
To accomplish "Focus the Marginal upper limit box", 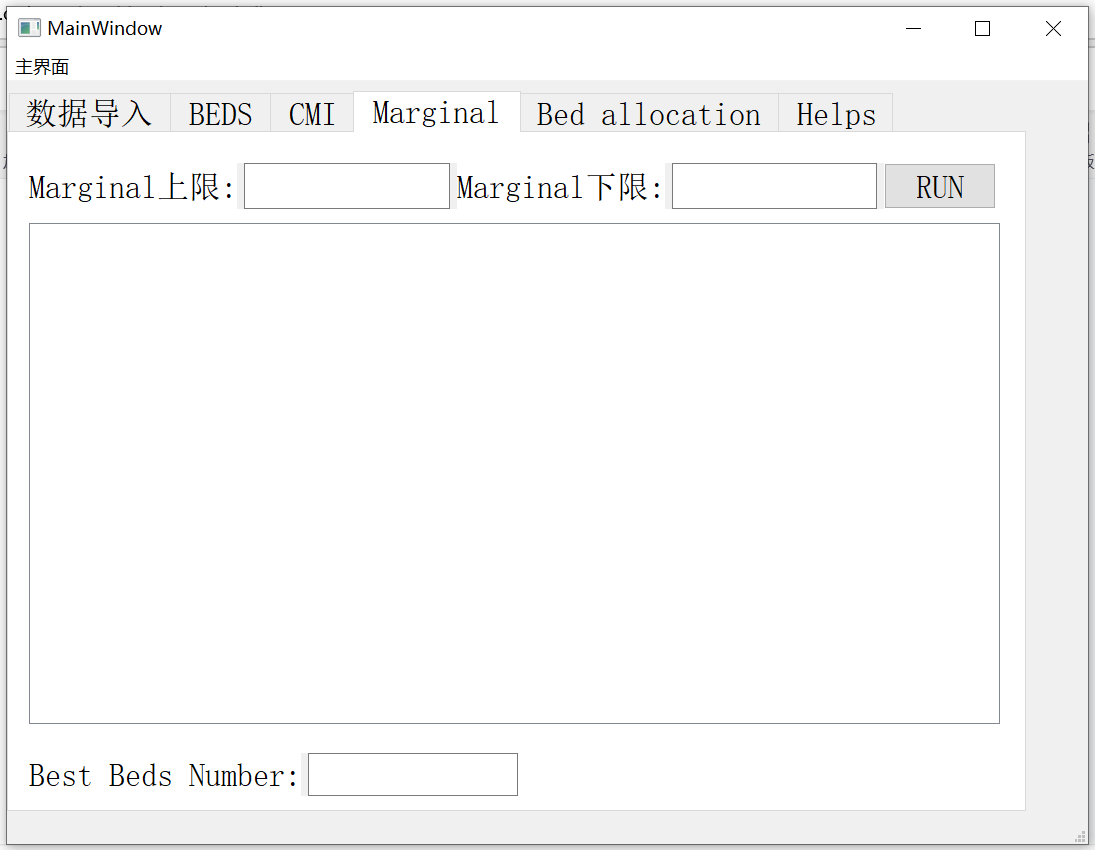I will point(346,185).
